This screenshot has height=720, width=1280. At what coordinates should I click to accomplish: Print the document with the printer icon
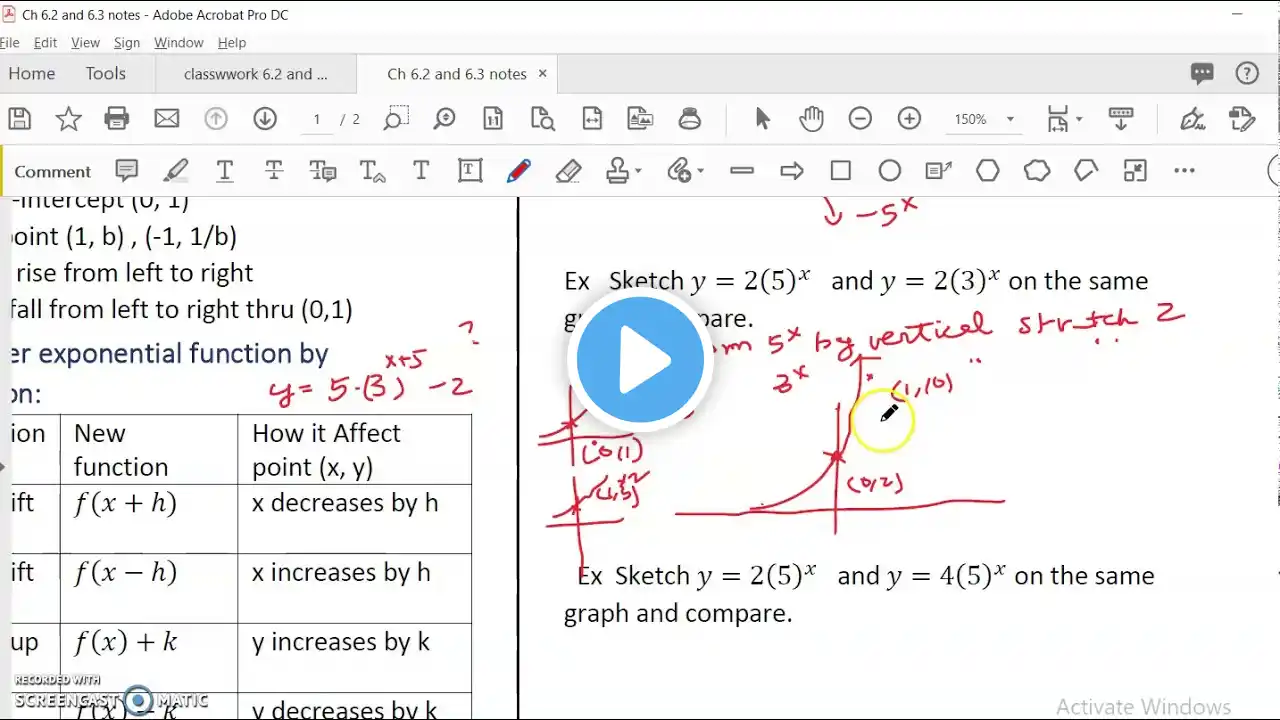(117, 119)
